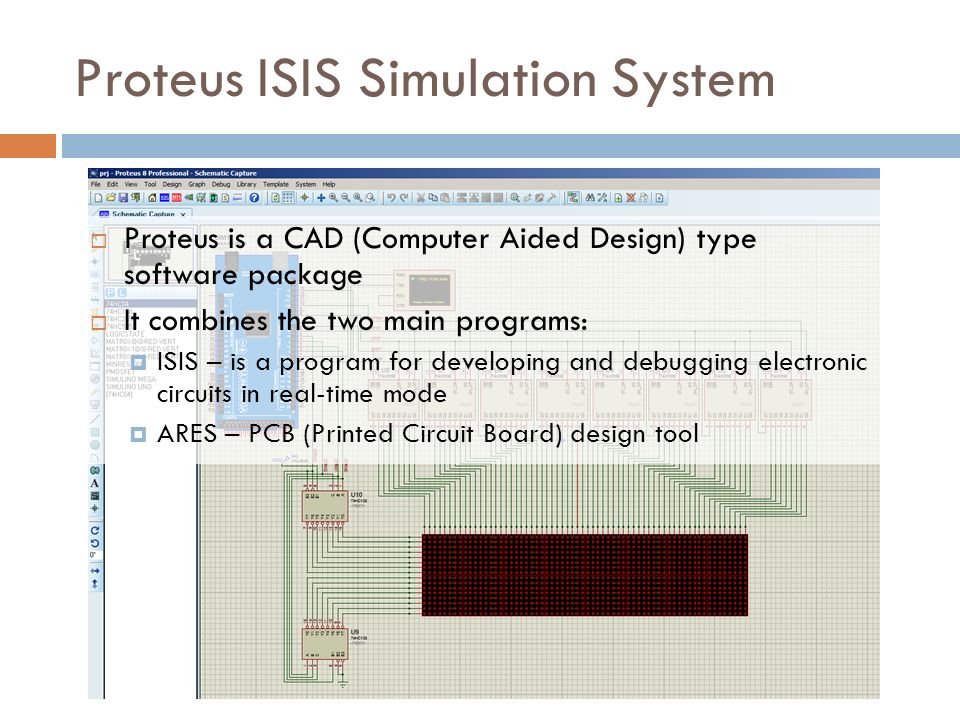Click the Redo arrow icon

[403, 198]
